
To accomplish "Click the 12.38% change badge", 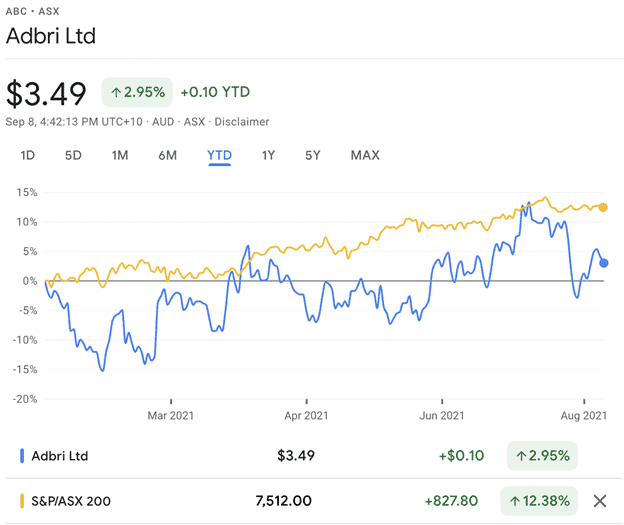I will pos(539,501).
